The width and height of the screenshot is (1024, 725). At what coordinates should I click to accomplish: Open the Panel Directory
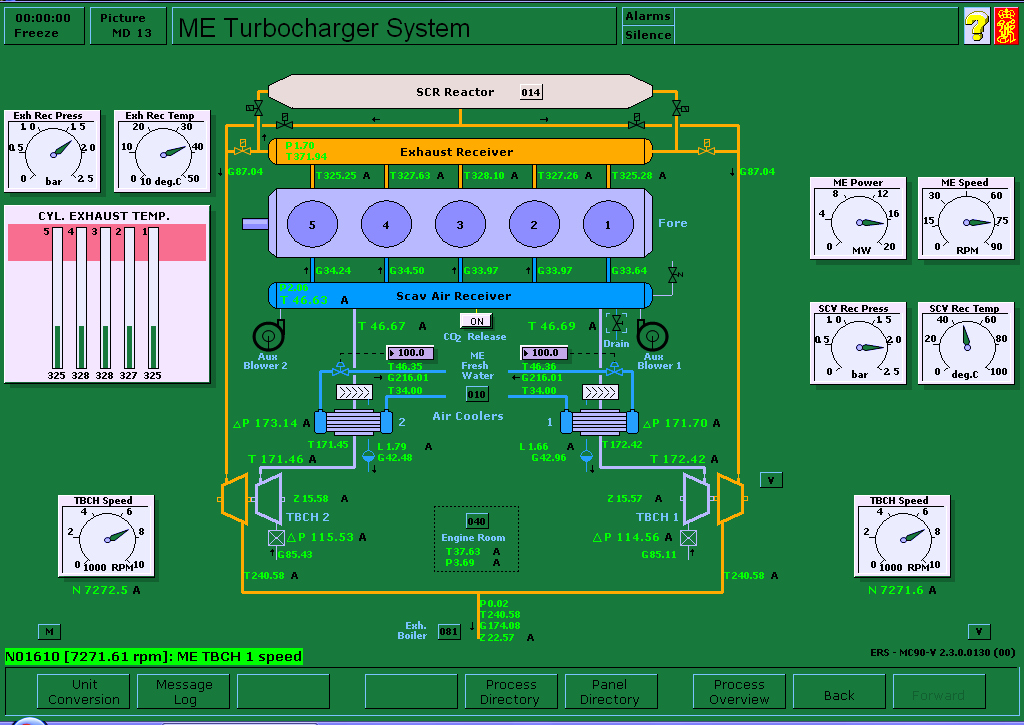[x=610, y=692]
